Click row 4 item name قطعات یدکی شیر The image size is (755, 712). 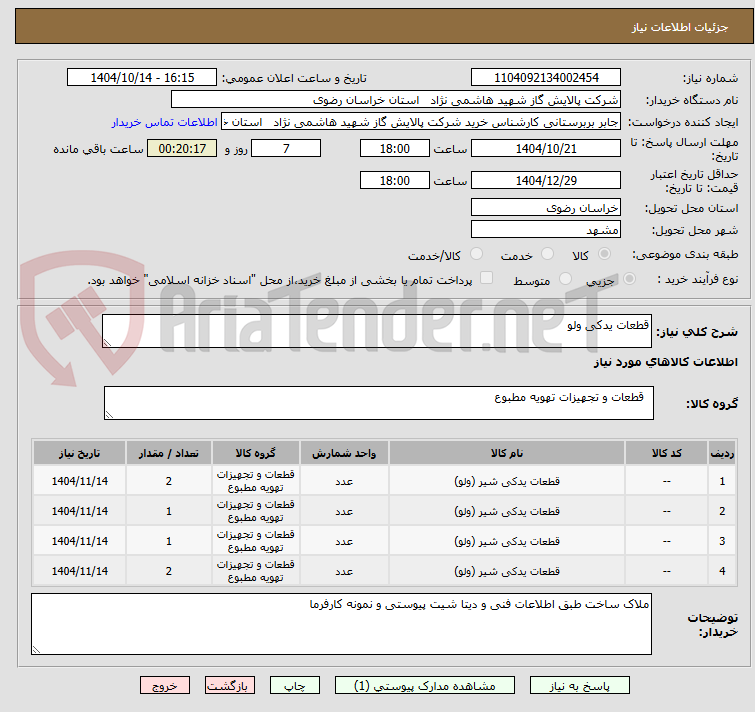507,571
